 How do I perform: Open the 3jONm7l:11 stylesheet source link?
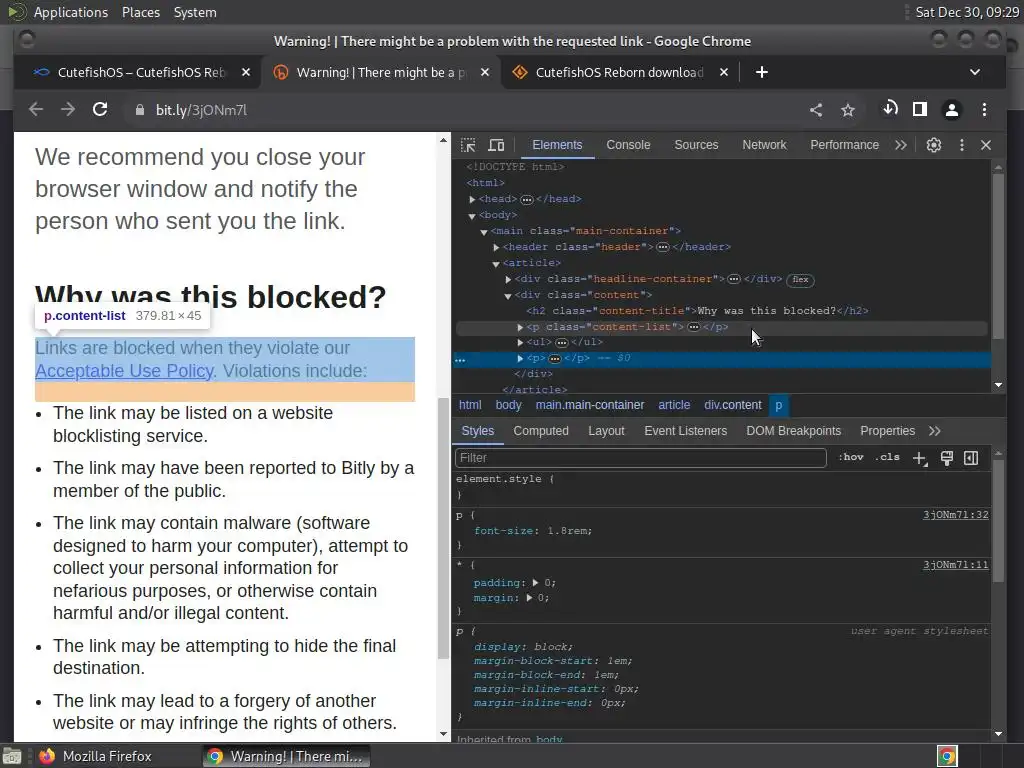(955, 564)
